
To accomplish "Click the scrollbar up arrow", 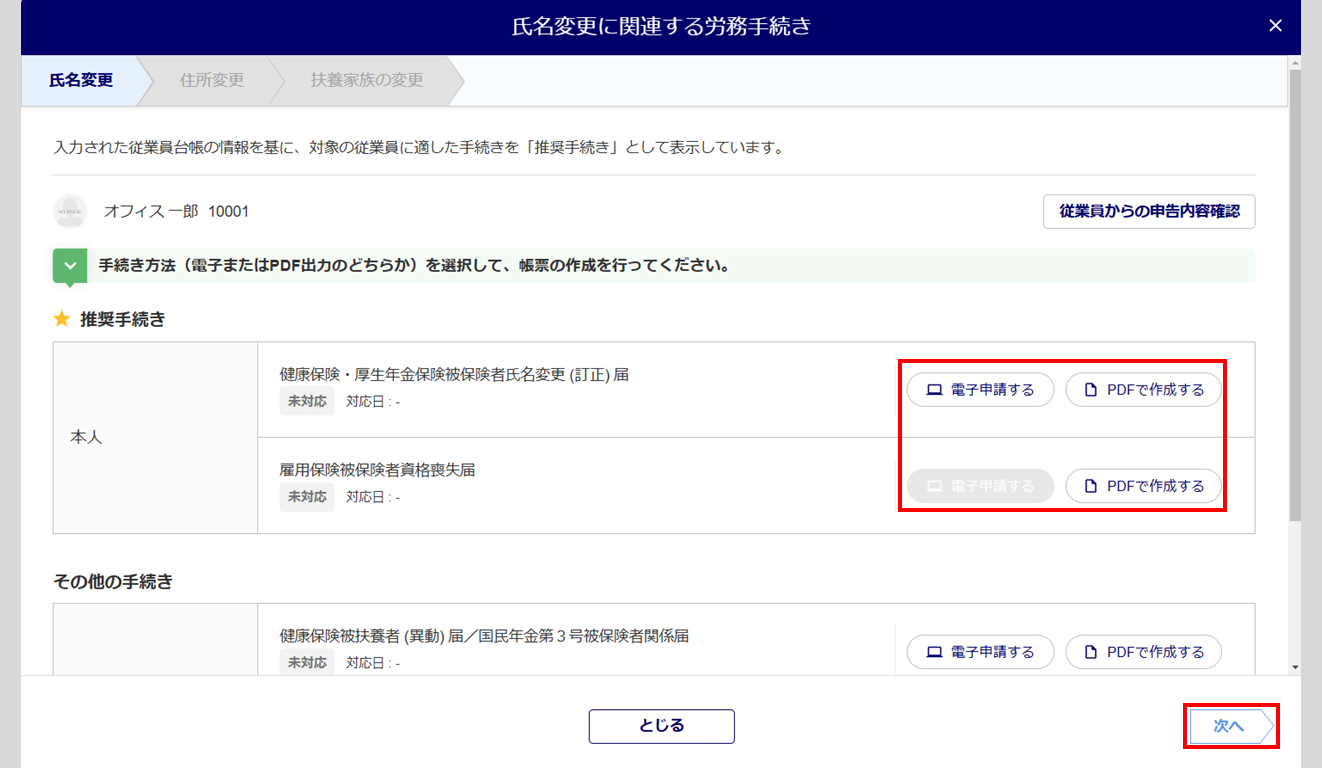I will point(1295,63).
